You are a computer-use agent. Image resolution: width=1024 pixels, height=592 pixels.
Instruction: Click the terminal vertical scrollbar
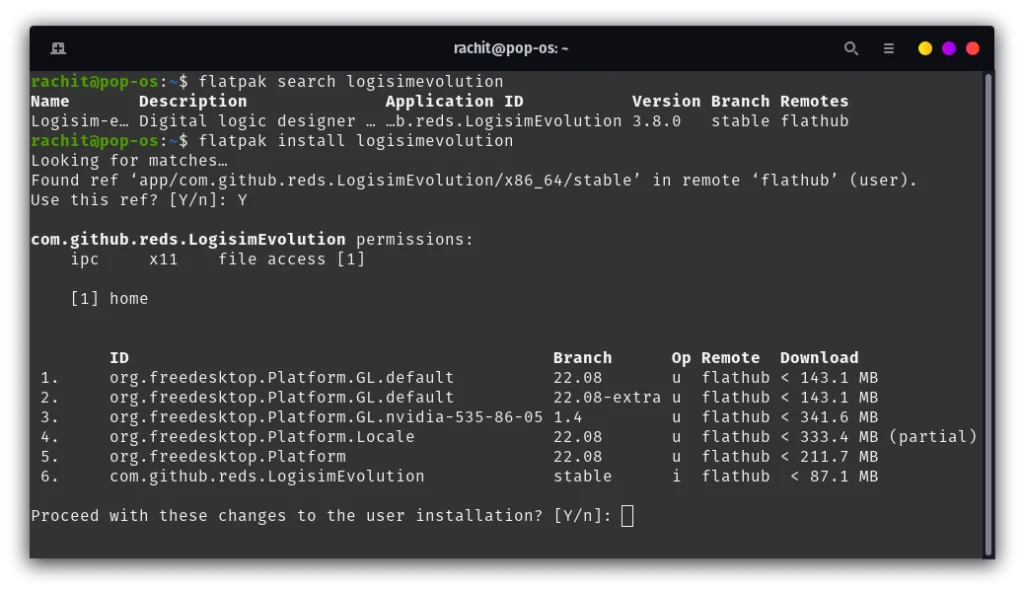[988, 314]
